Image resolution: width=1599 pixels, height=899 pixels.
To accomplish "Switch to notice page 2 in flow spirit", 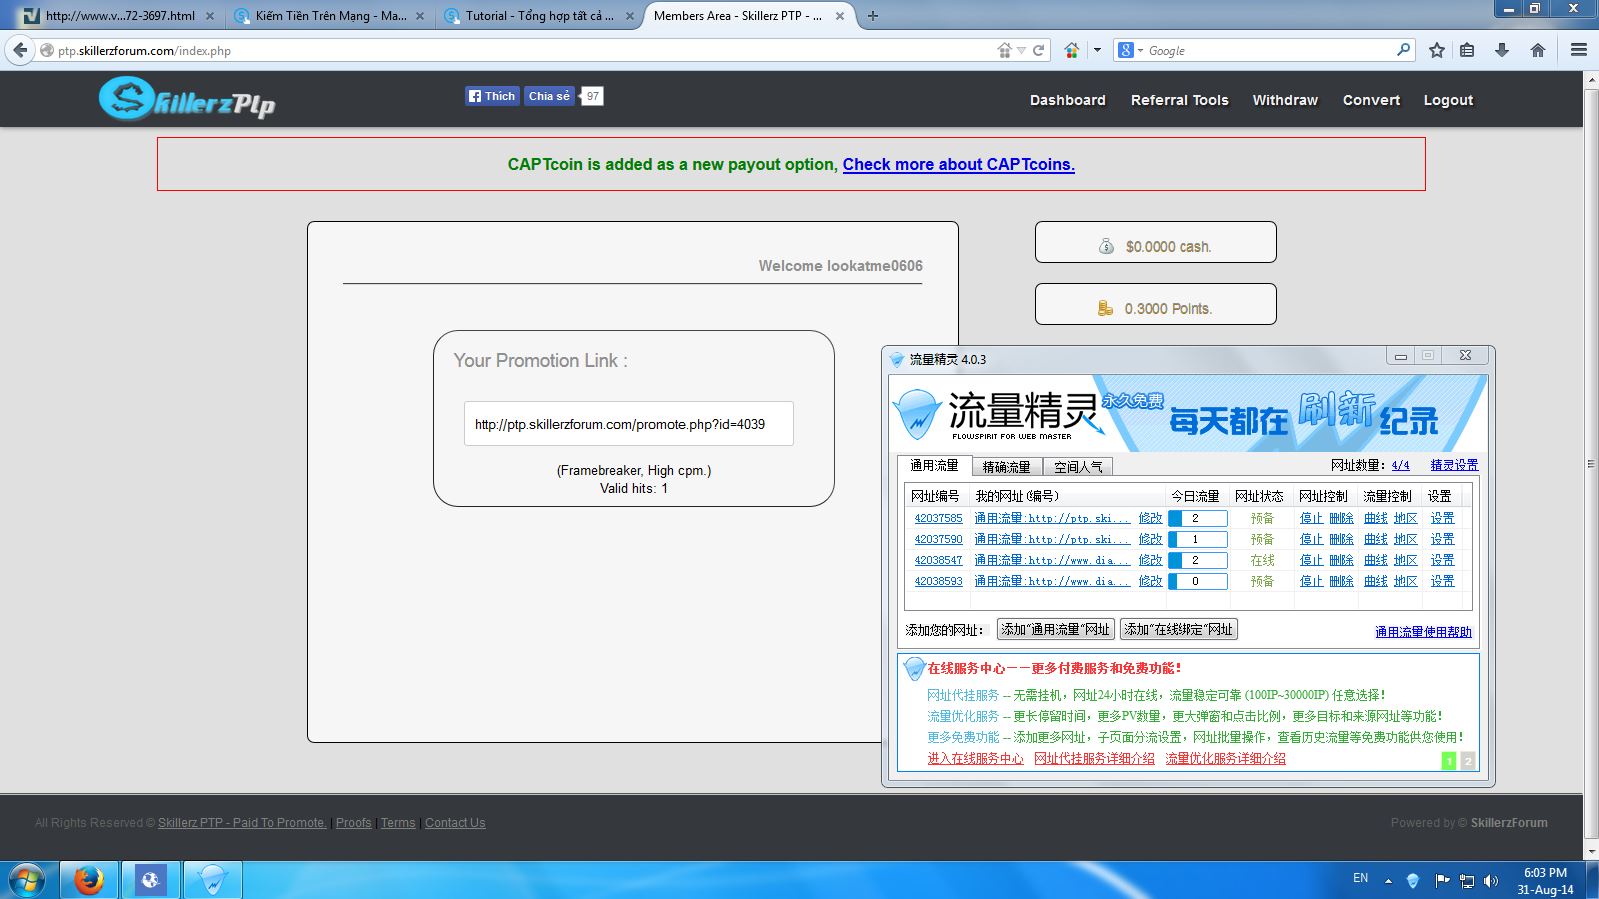I will click(x=1467, y=761).
